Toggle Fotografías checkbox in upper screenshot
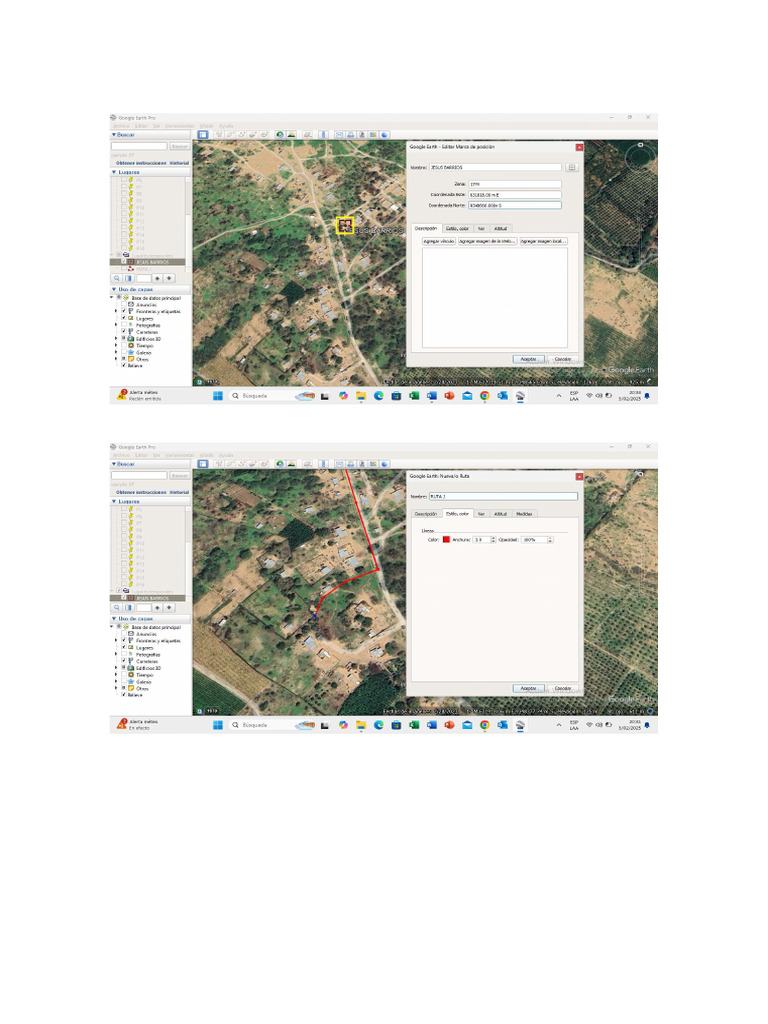Viewport: 768px width, 1024px height. [x=124, y=325]
